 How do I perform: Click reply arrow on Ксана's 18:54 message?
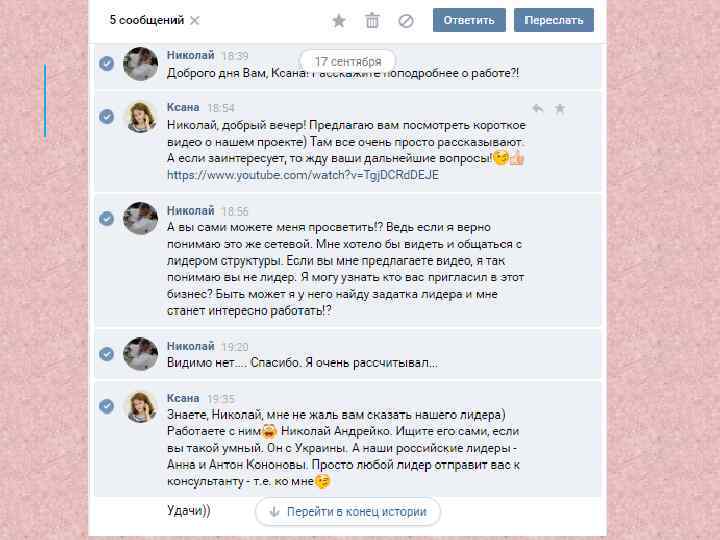click(x=538, y=109)
